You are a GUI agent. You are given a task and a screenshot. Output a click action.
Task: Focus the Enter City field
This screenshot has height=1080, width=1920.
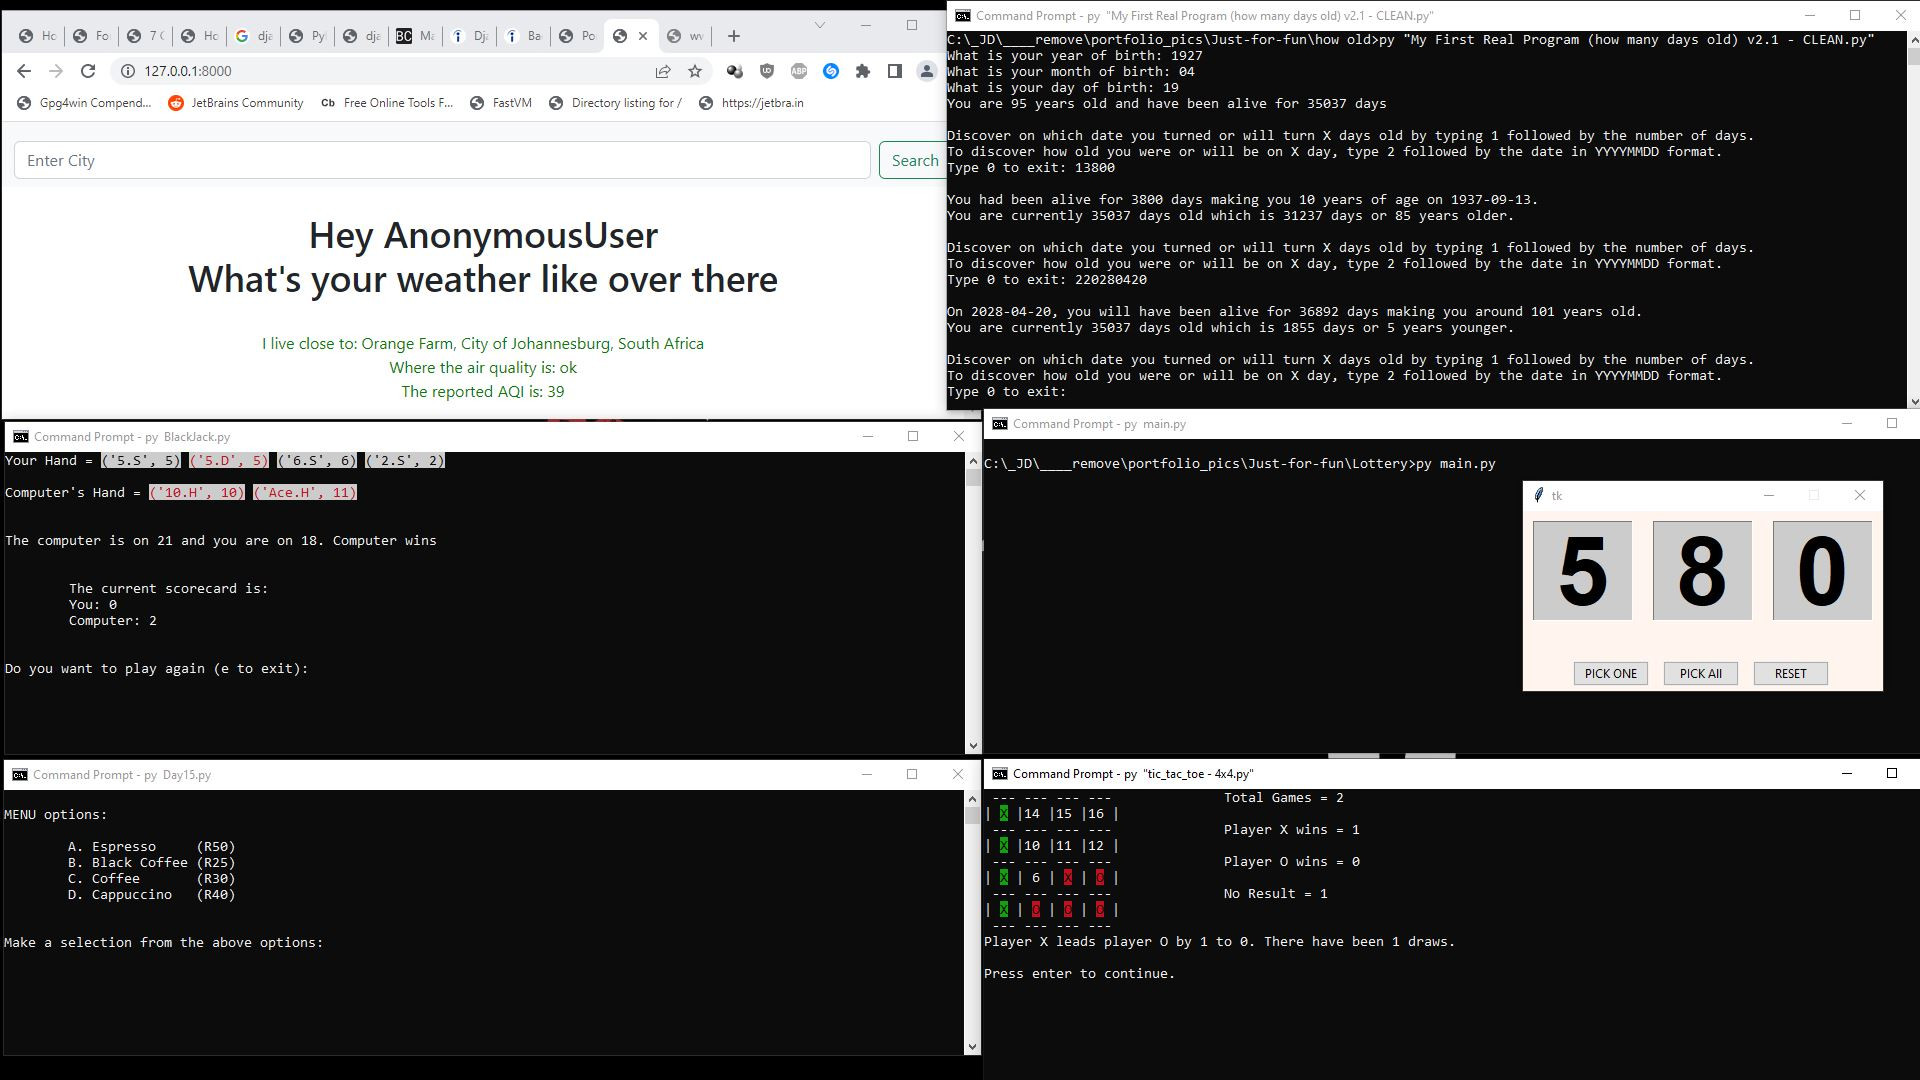click(x=442, y=161)
